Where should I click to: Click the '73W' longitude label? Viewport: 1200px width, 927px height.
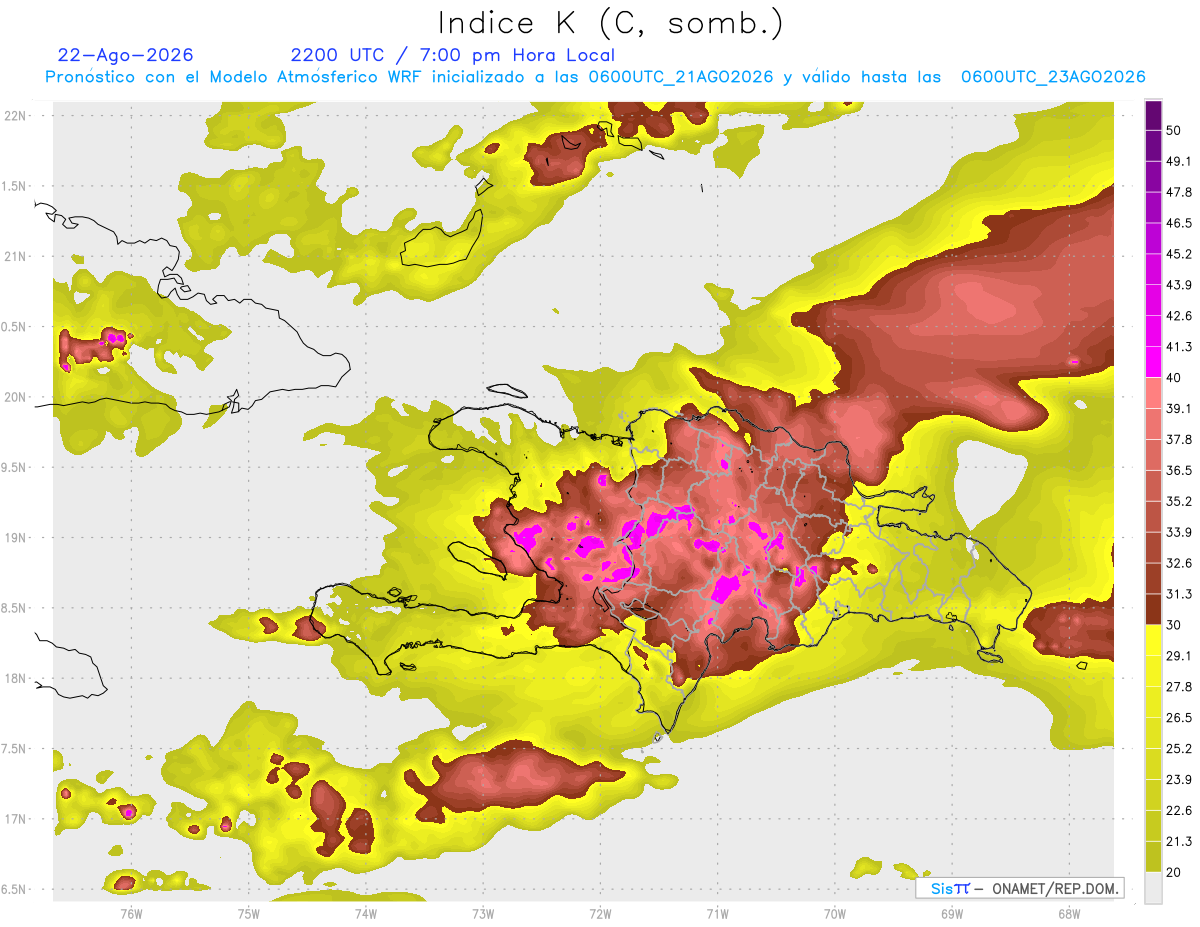tap(483, 914)
